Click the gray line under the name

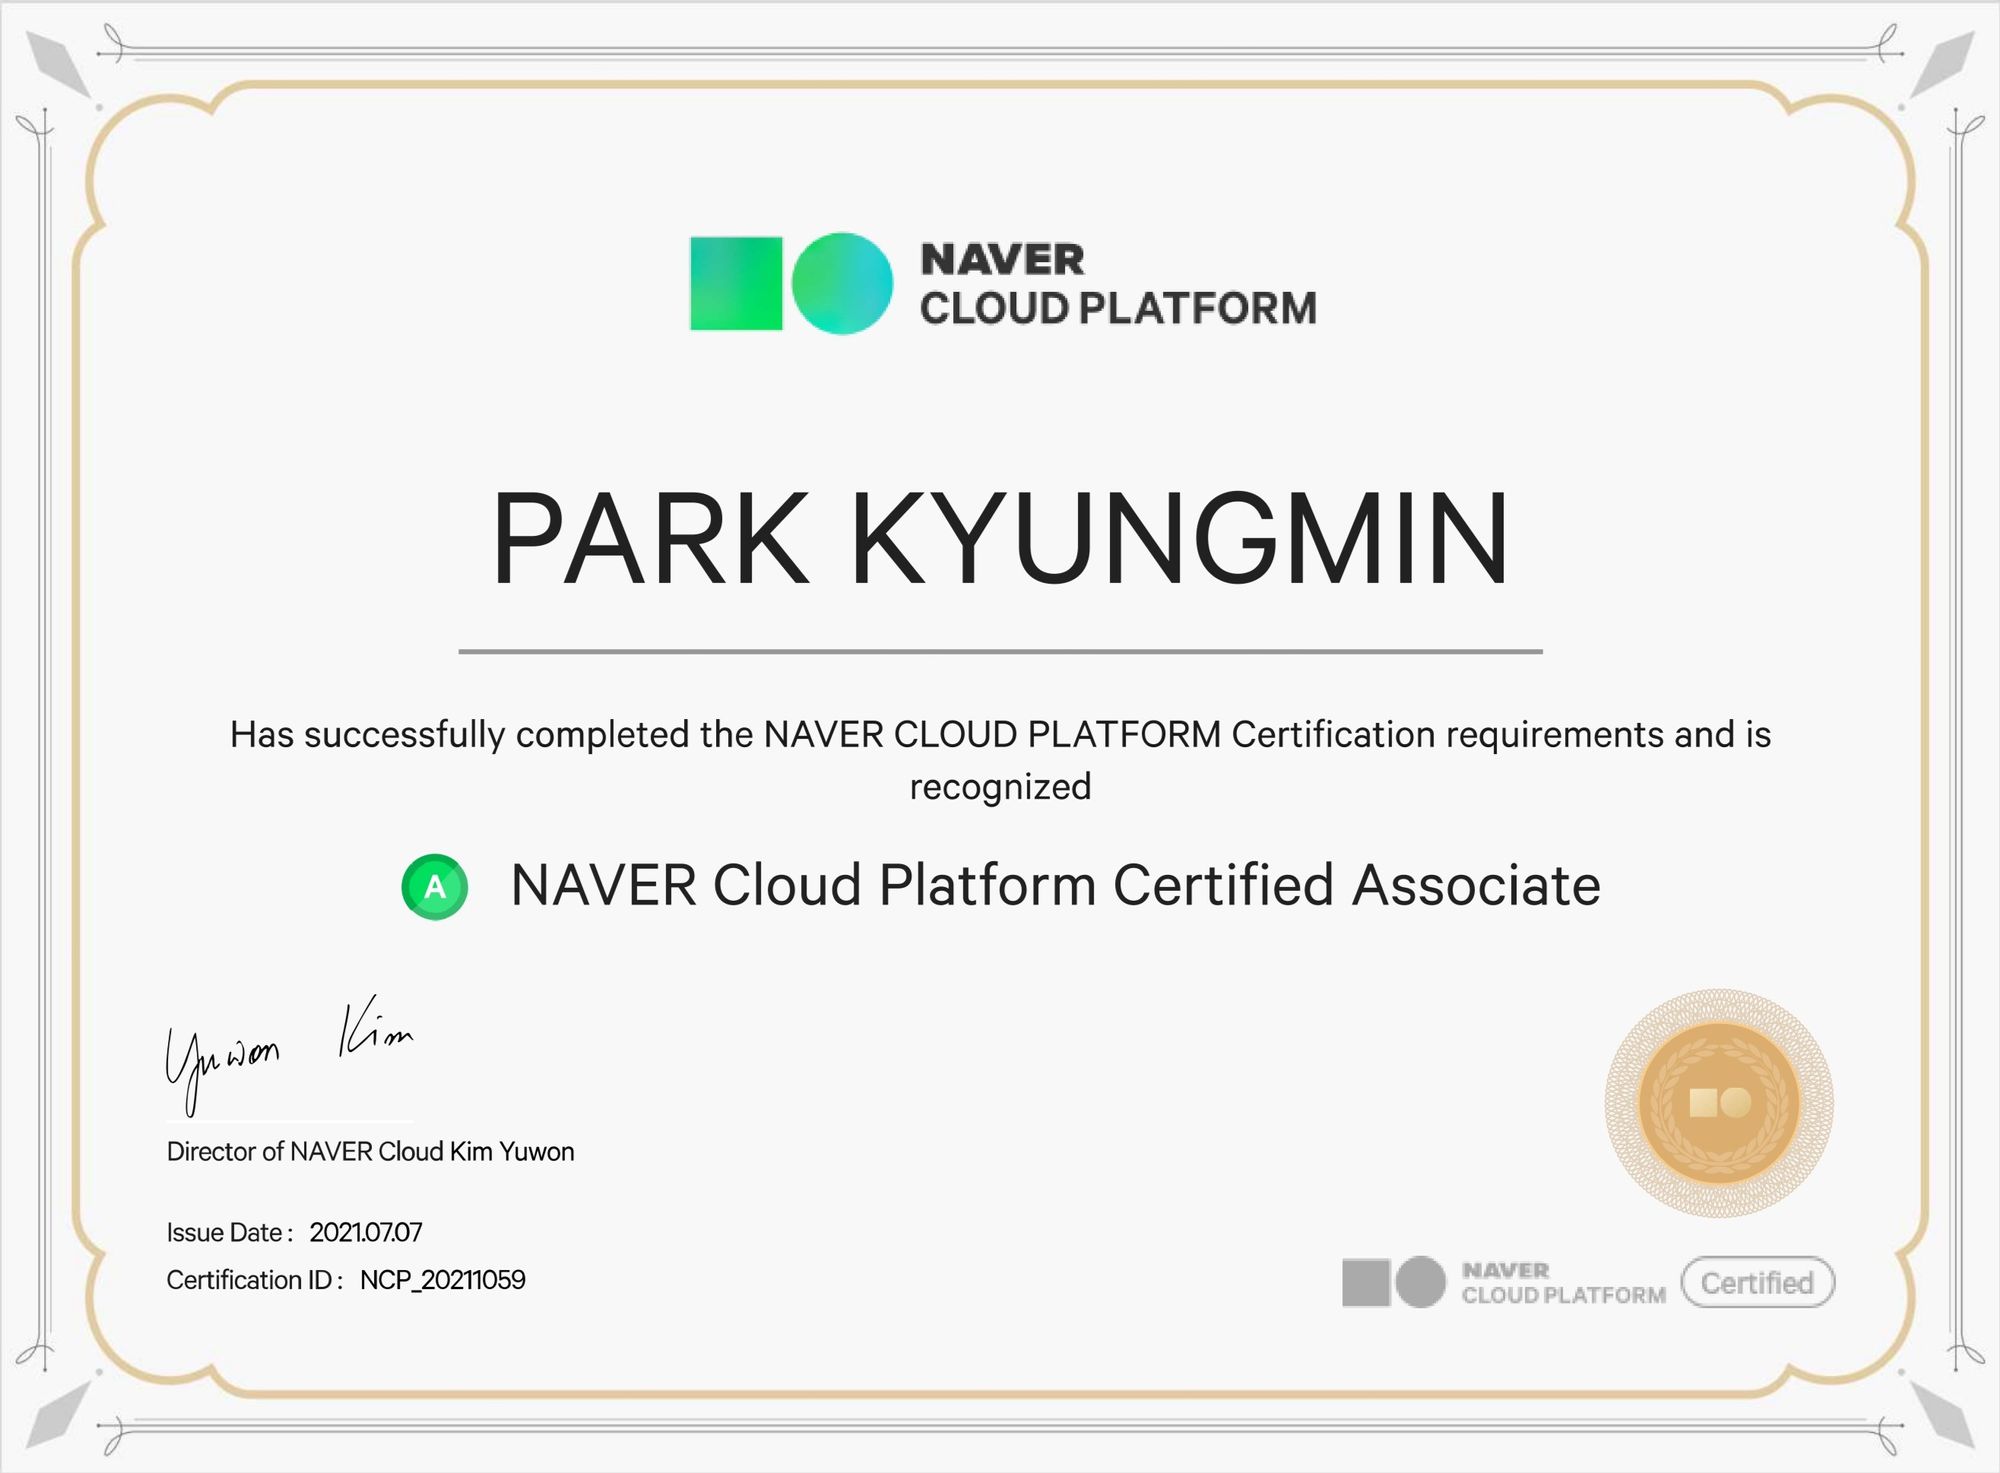click(1000, 652)
